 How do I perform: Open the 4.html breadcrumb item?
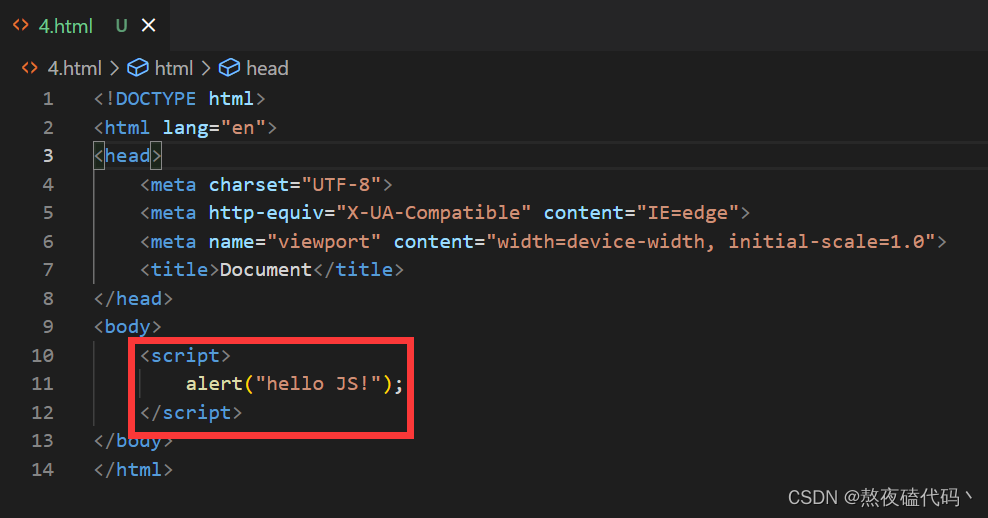(x=74, y=68)
